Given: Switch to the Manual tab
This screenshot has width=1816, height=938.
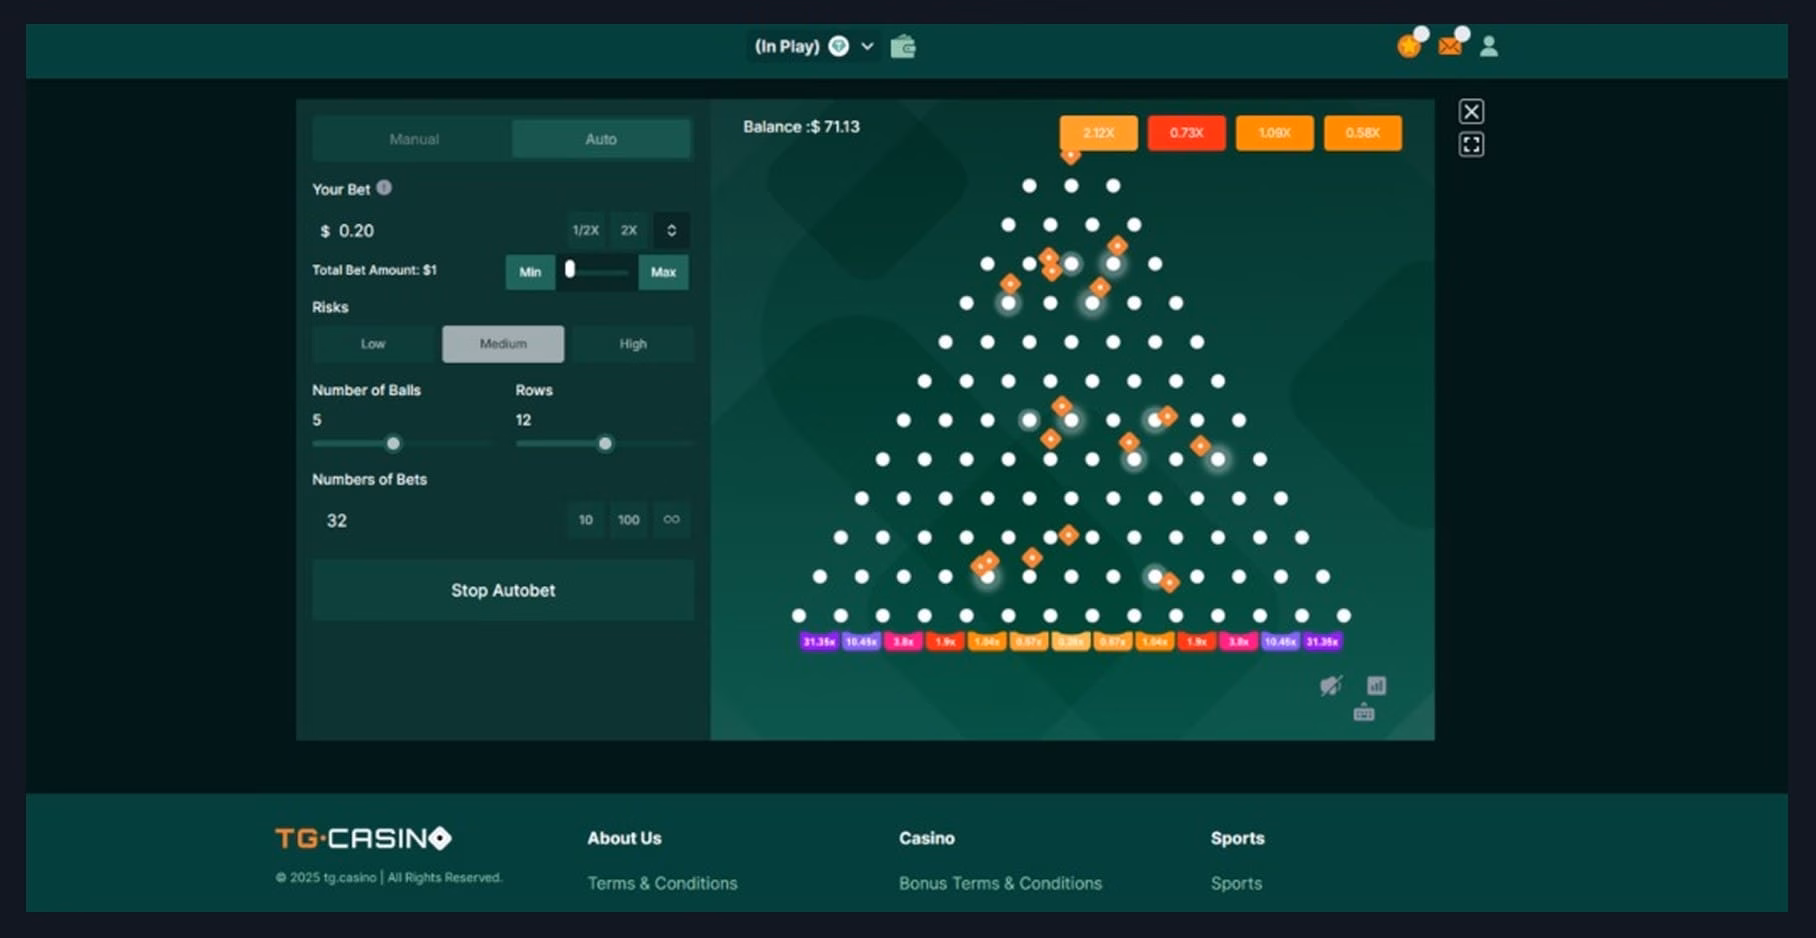Looking at the screenshot, I should coord(414,139).
